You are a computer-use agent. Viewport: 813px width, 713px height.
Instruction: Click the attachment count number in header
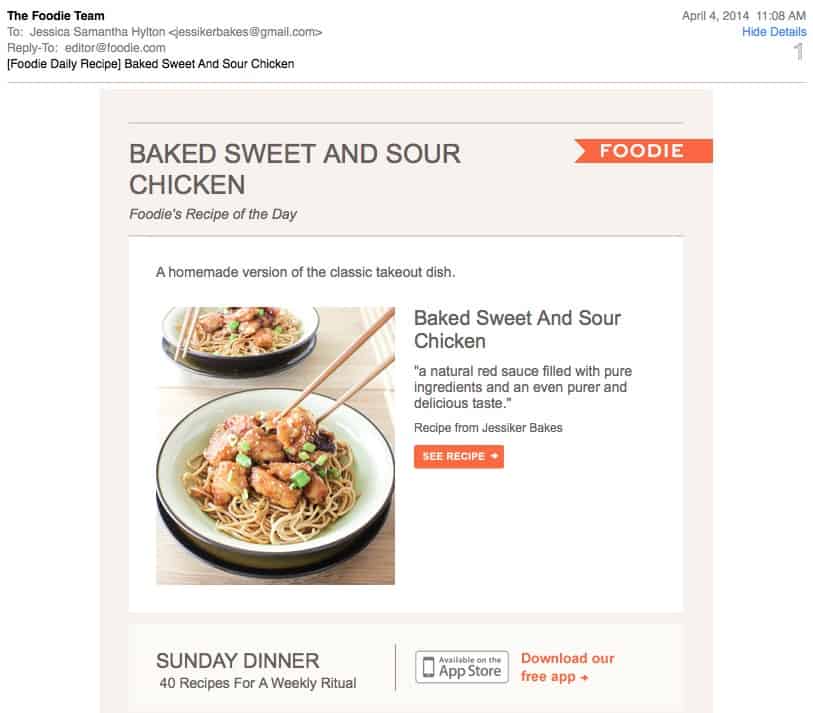(799, 51)
